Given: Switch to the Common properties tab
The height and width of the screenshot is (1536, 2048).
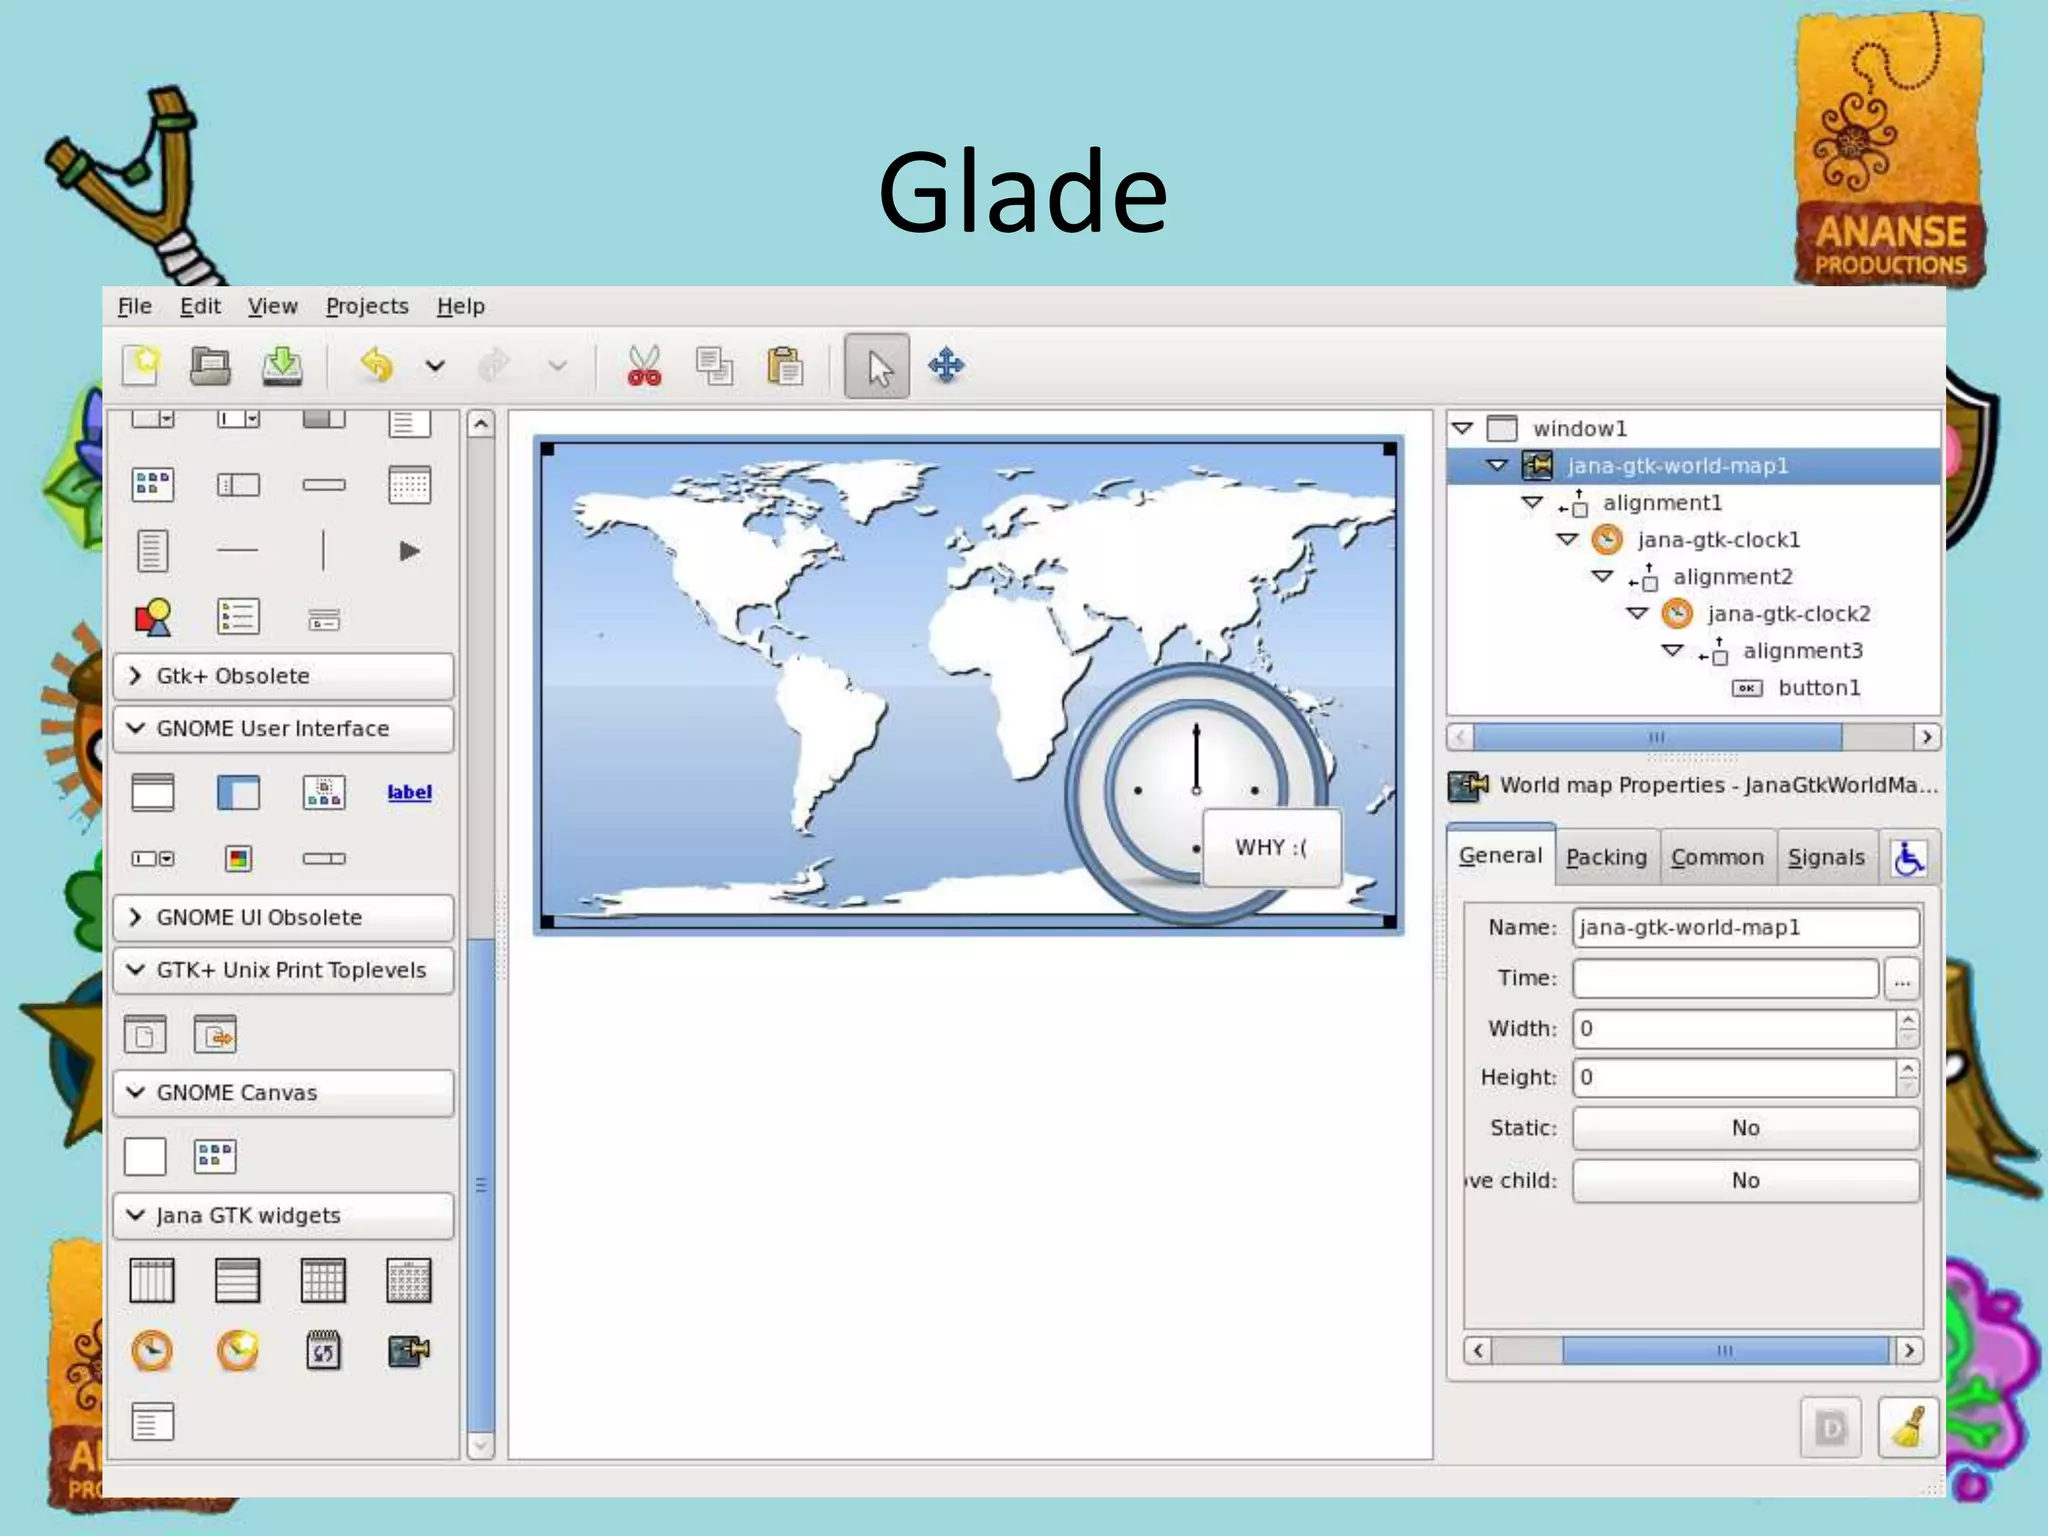Looking at the screenshot, I should [x=1717, y=857].
